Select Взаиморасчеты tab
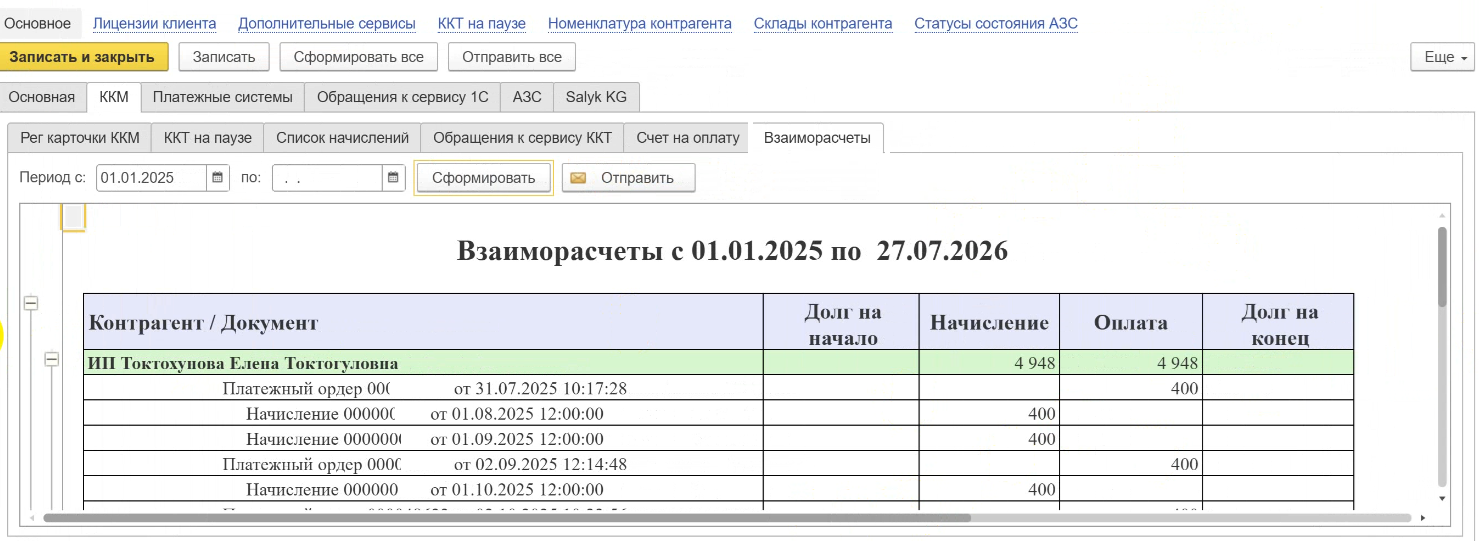Viewport: 1479px width, 541px height. pos(817,138)
